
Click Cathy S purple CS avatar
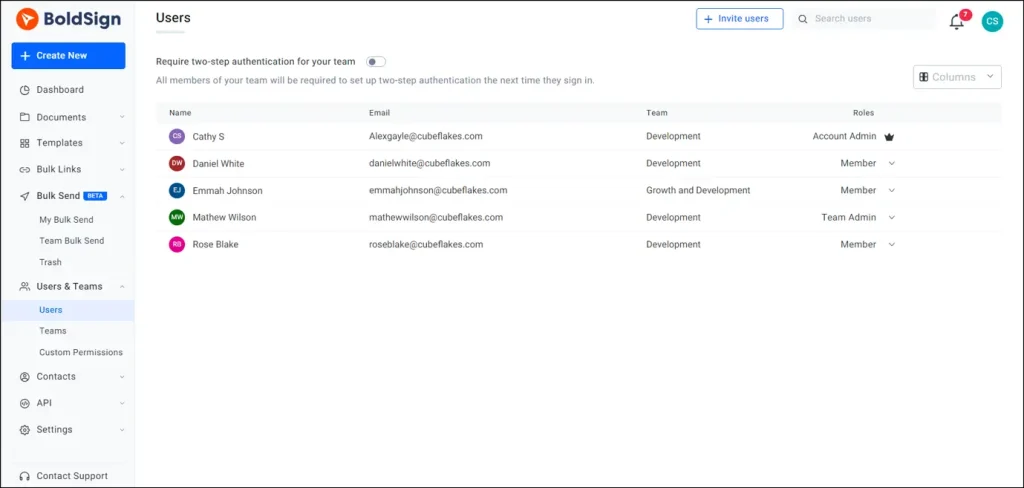click(x=176, y=137)
